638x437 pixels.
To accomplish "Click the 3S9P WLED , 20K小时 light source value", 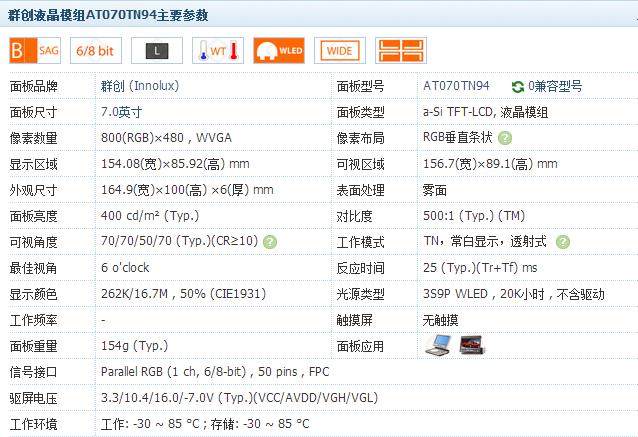I will (513, 294).
